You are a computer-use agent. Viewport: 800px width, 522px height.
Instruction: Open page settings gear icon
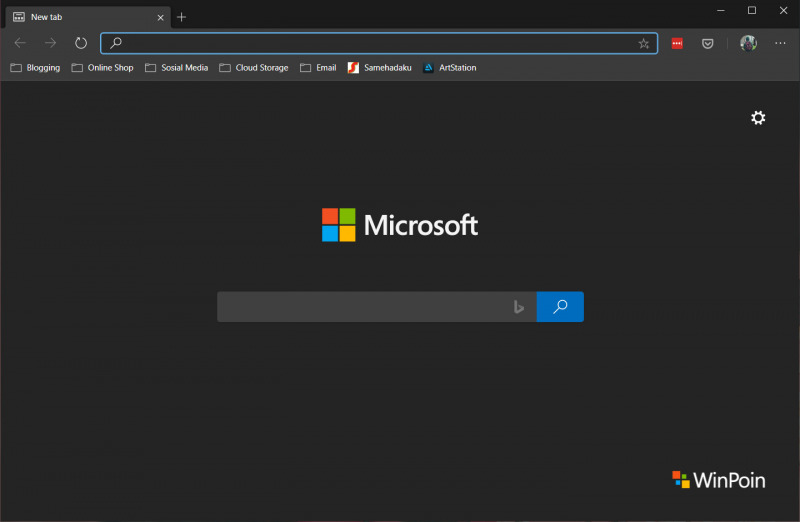pos(758,118)
